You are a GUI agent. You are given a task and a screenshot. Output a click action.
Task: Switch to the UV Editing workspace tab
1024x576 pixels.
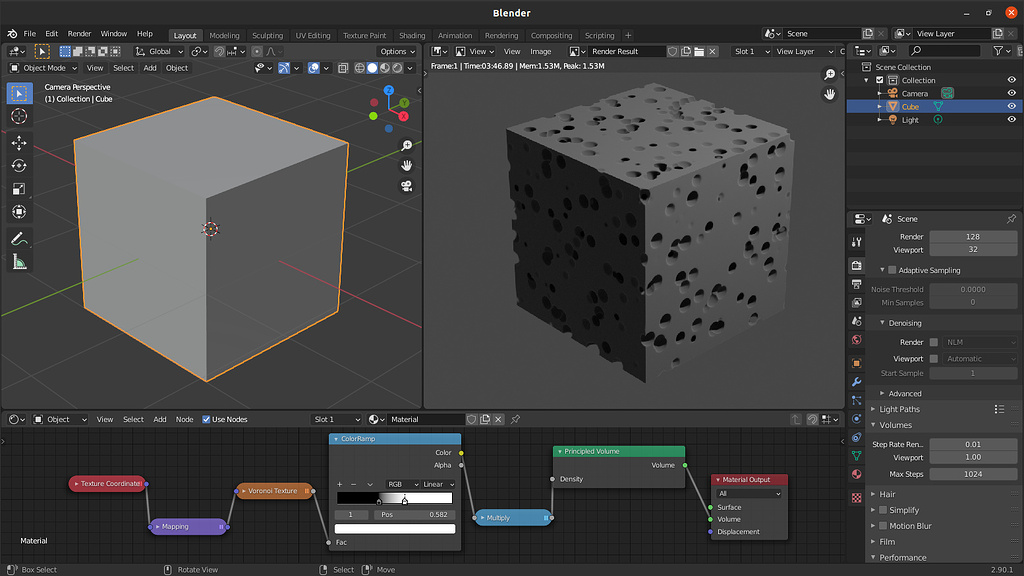[x=313, y=35]
